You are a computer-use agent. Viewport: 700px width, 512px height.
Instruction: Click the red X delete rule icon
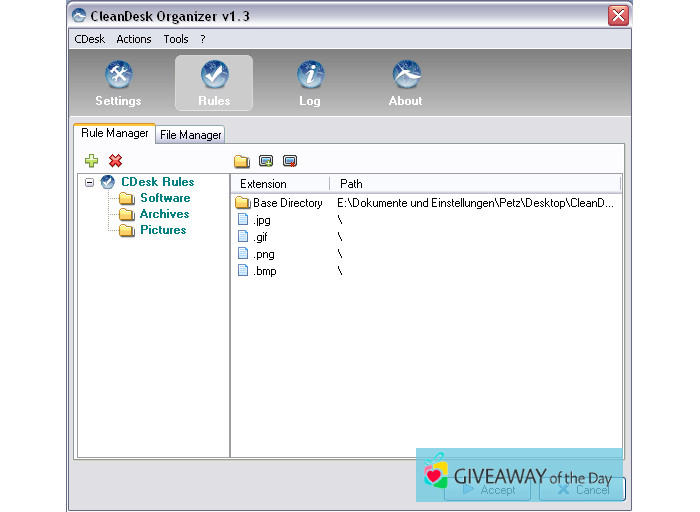[x=116, y=160]
